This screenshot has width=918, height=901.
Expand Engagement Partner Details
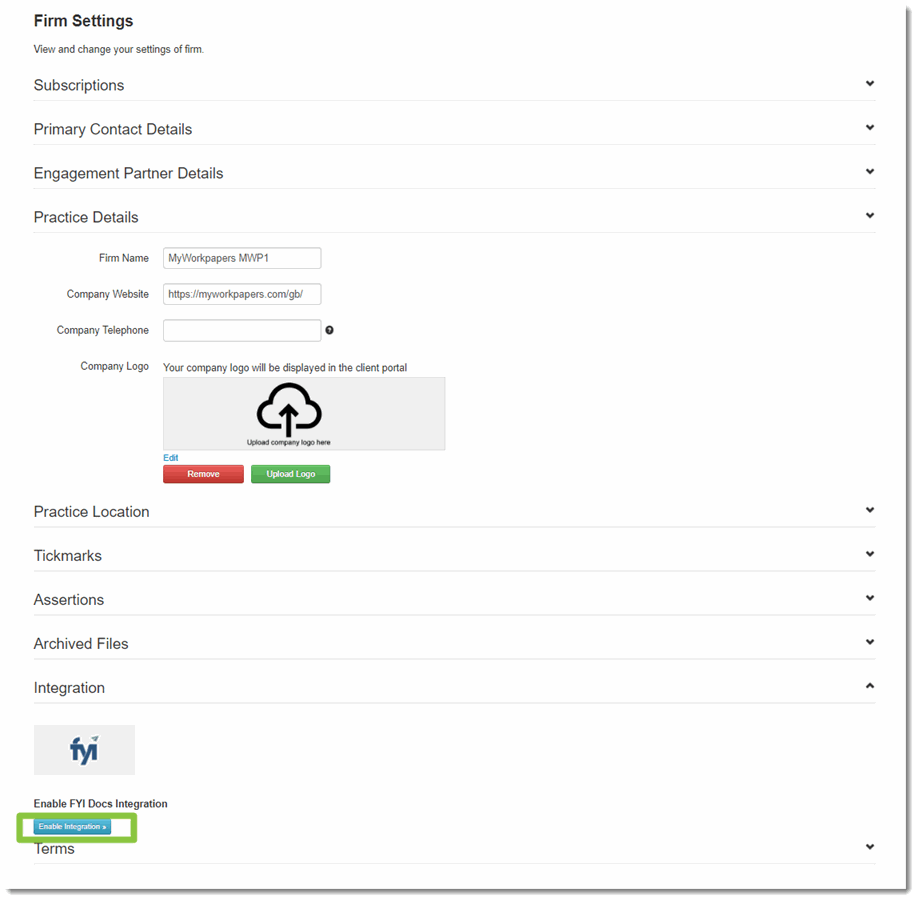(868, 171)
